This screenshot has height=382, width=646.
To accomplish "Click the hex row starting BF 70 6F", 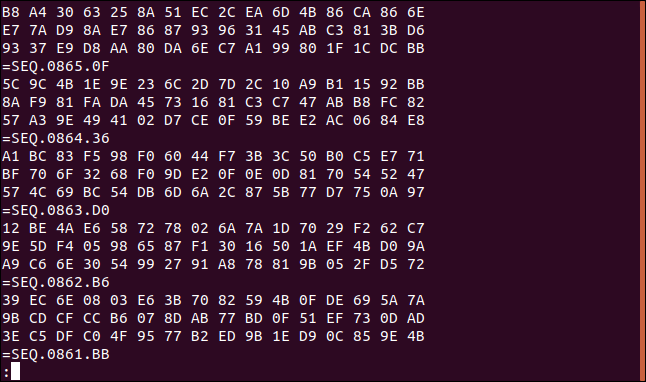I will pos(213,174).
